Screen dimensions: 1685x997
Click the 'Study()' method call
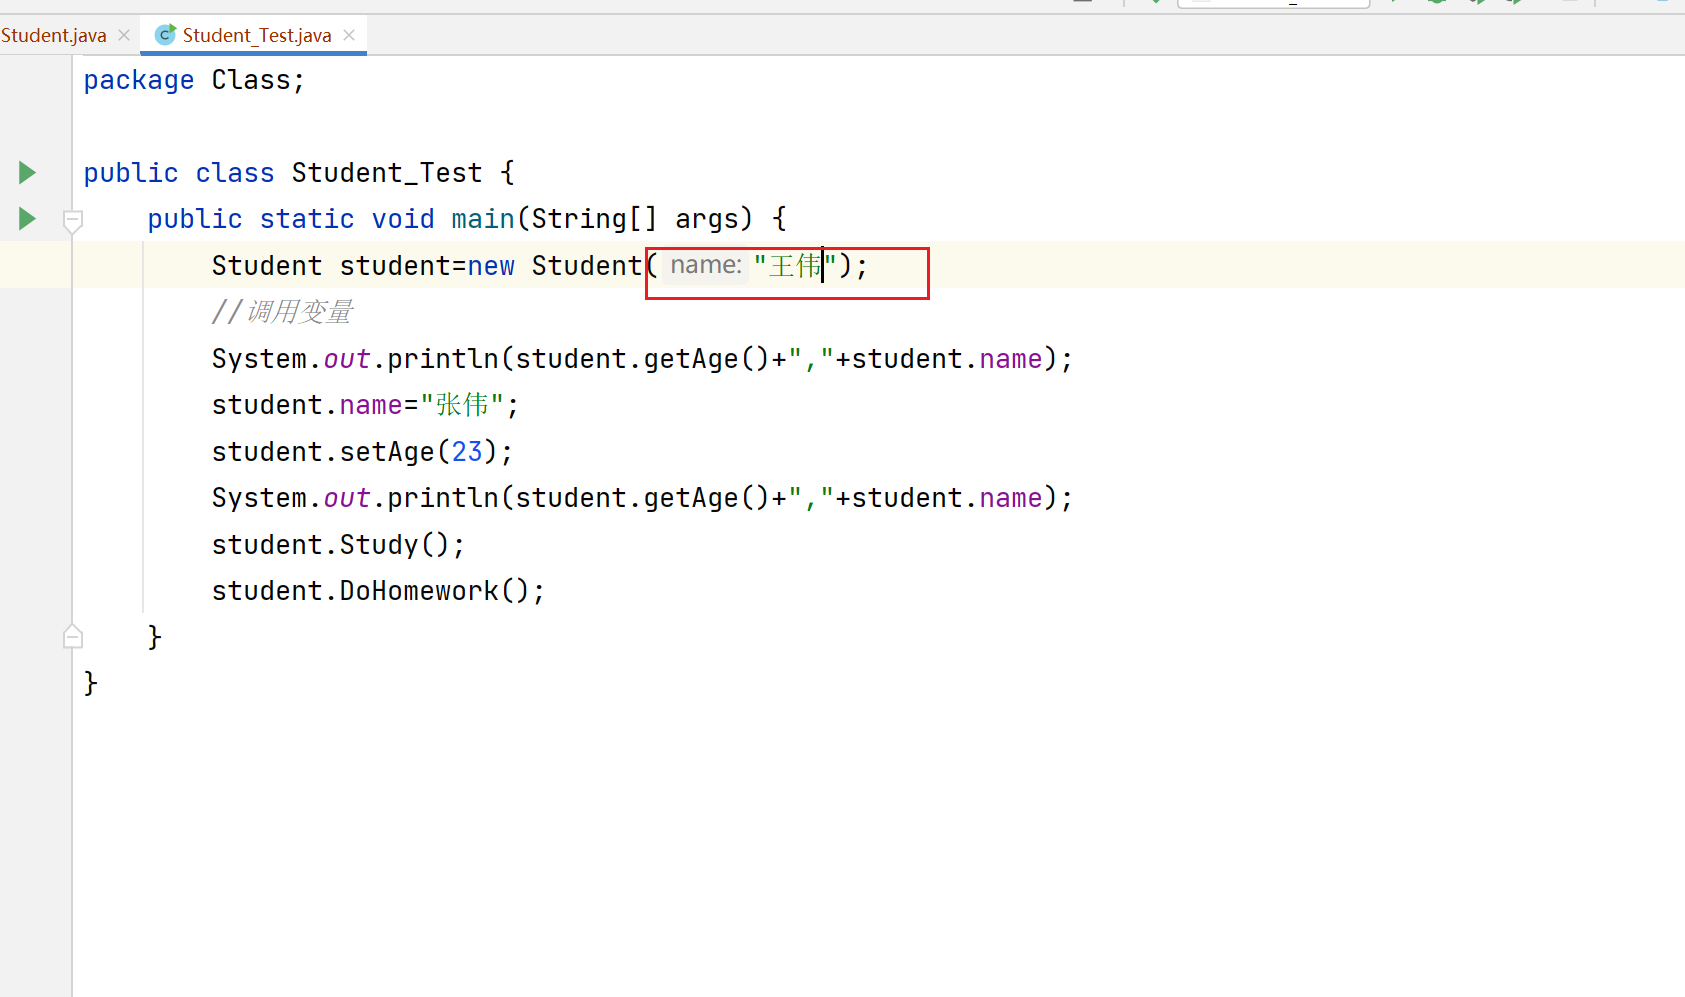(395, 545)
